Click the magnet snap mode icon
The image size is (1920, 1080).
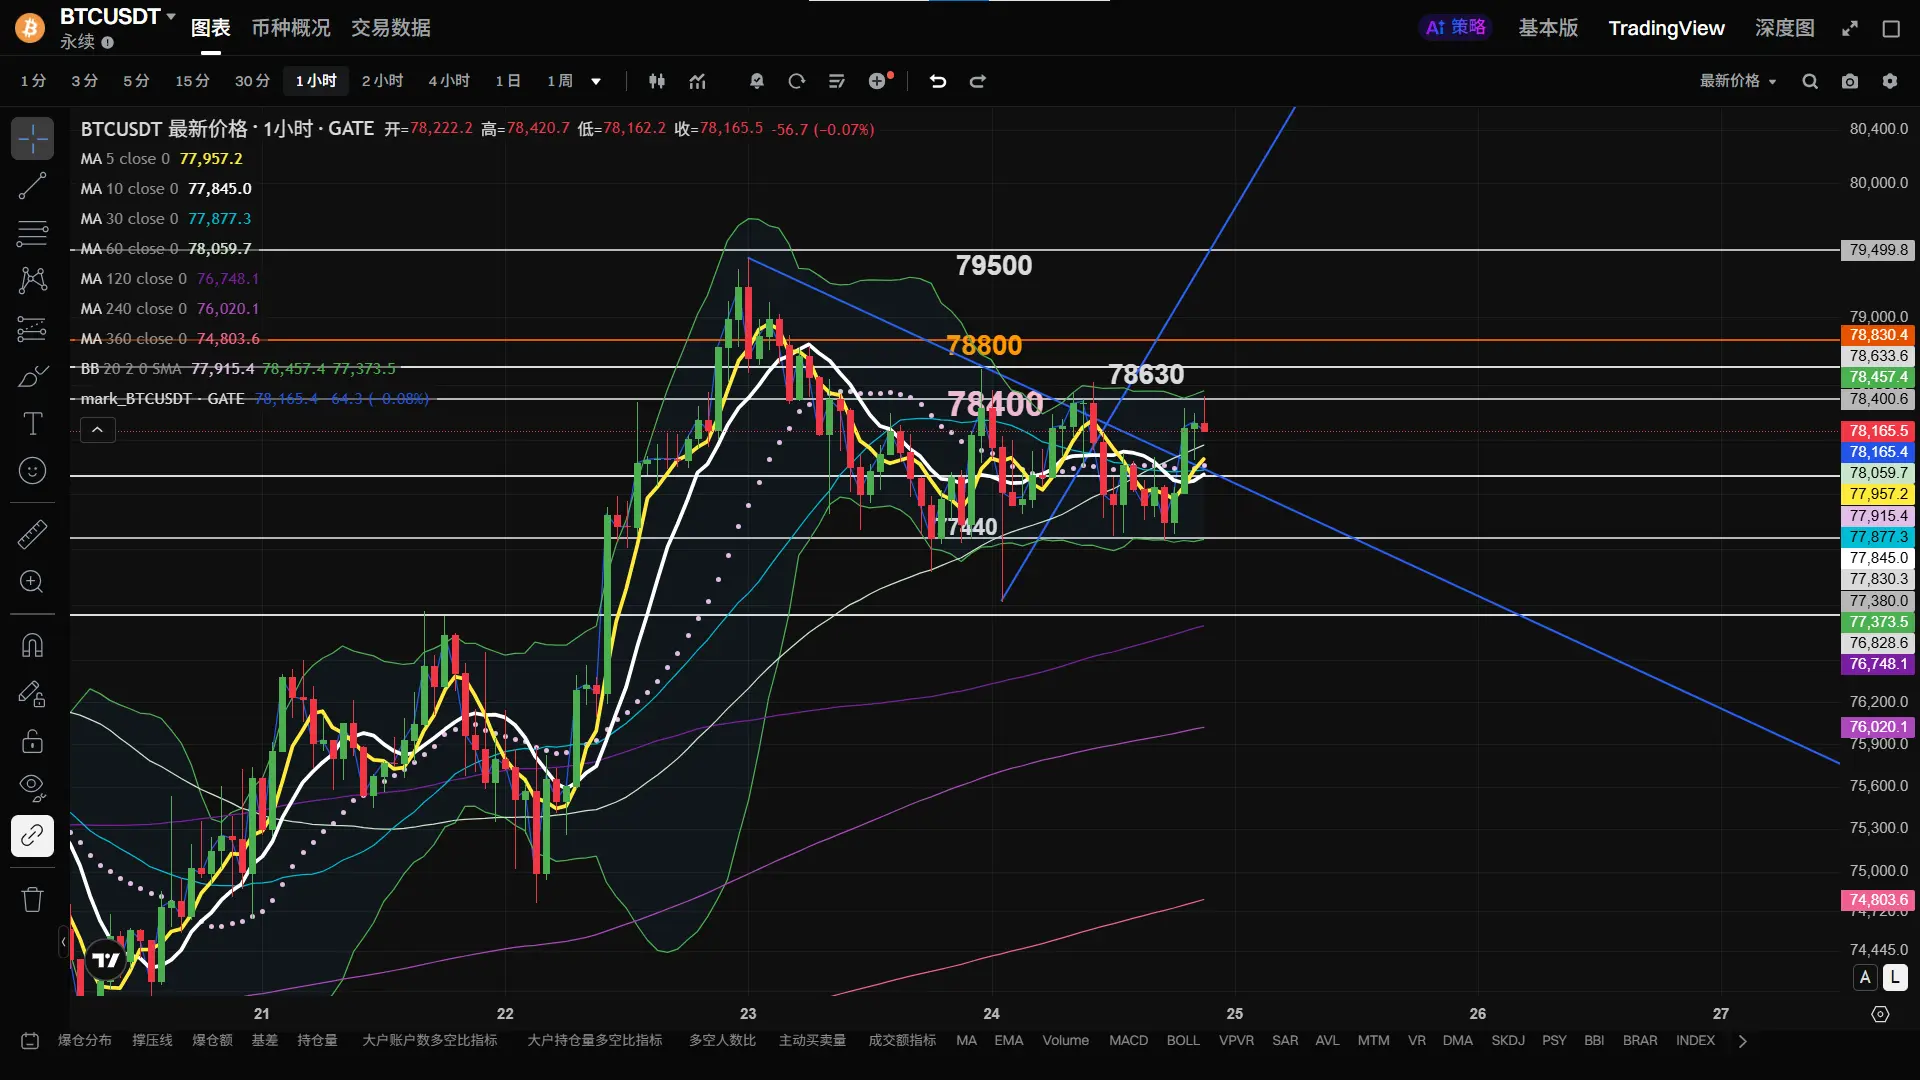pos(32,645)
